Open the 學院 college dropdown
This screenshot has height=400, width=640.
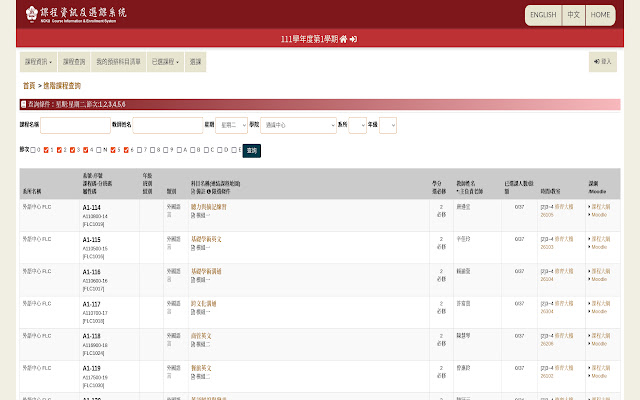coord(298,125)
